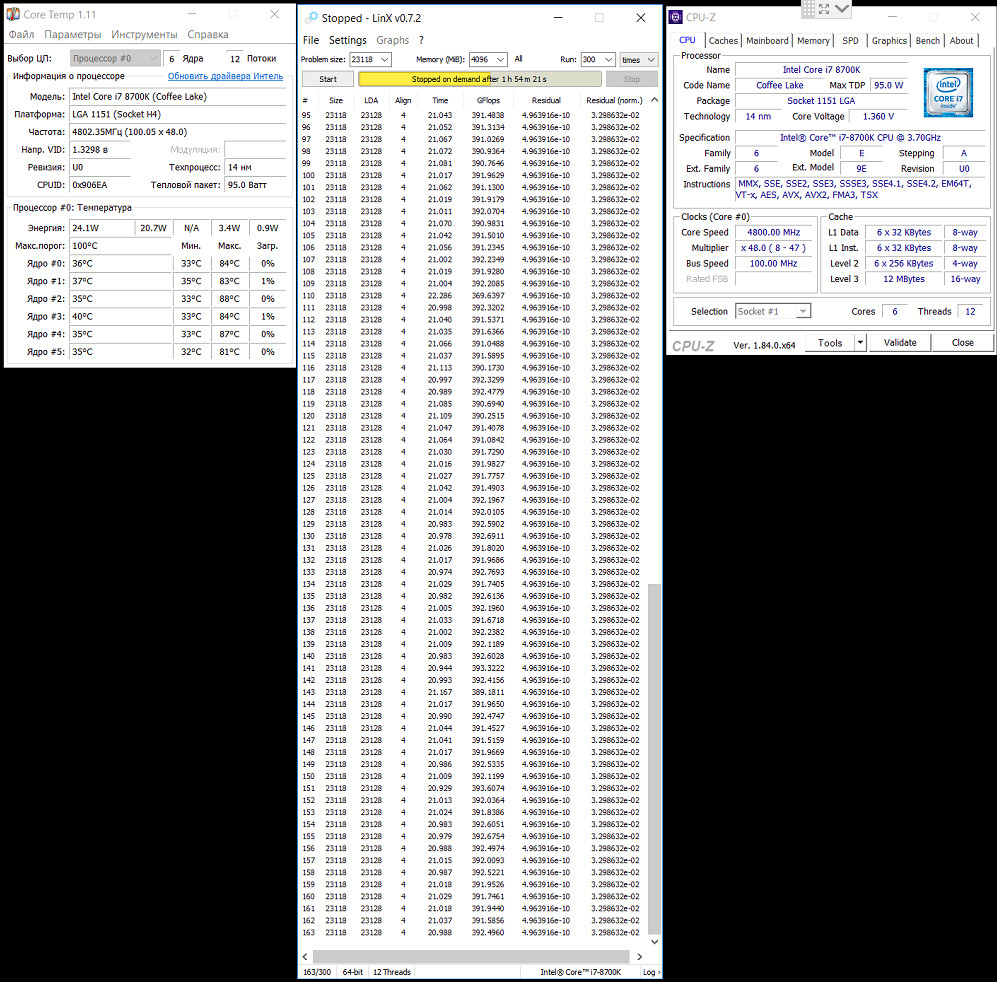Click the Core Voltage 1.360 V value

click(878, 116)
